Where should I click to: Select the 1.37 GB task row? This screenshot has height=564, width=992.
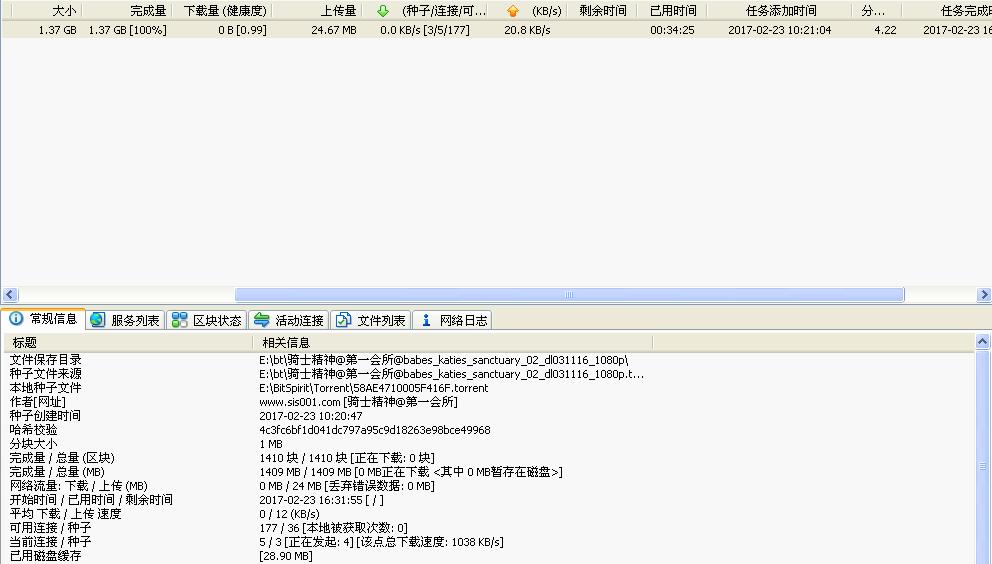coord(400,30)
